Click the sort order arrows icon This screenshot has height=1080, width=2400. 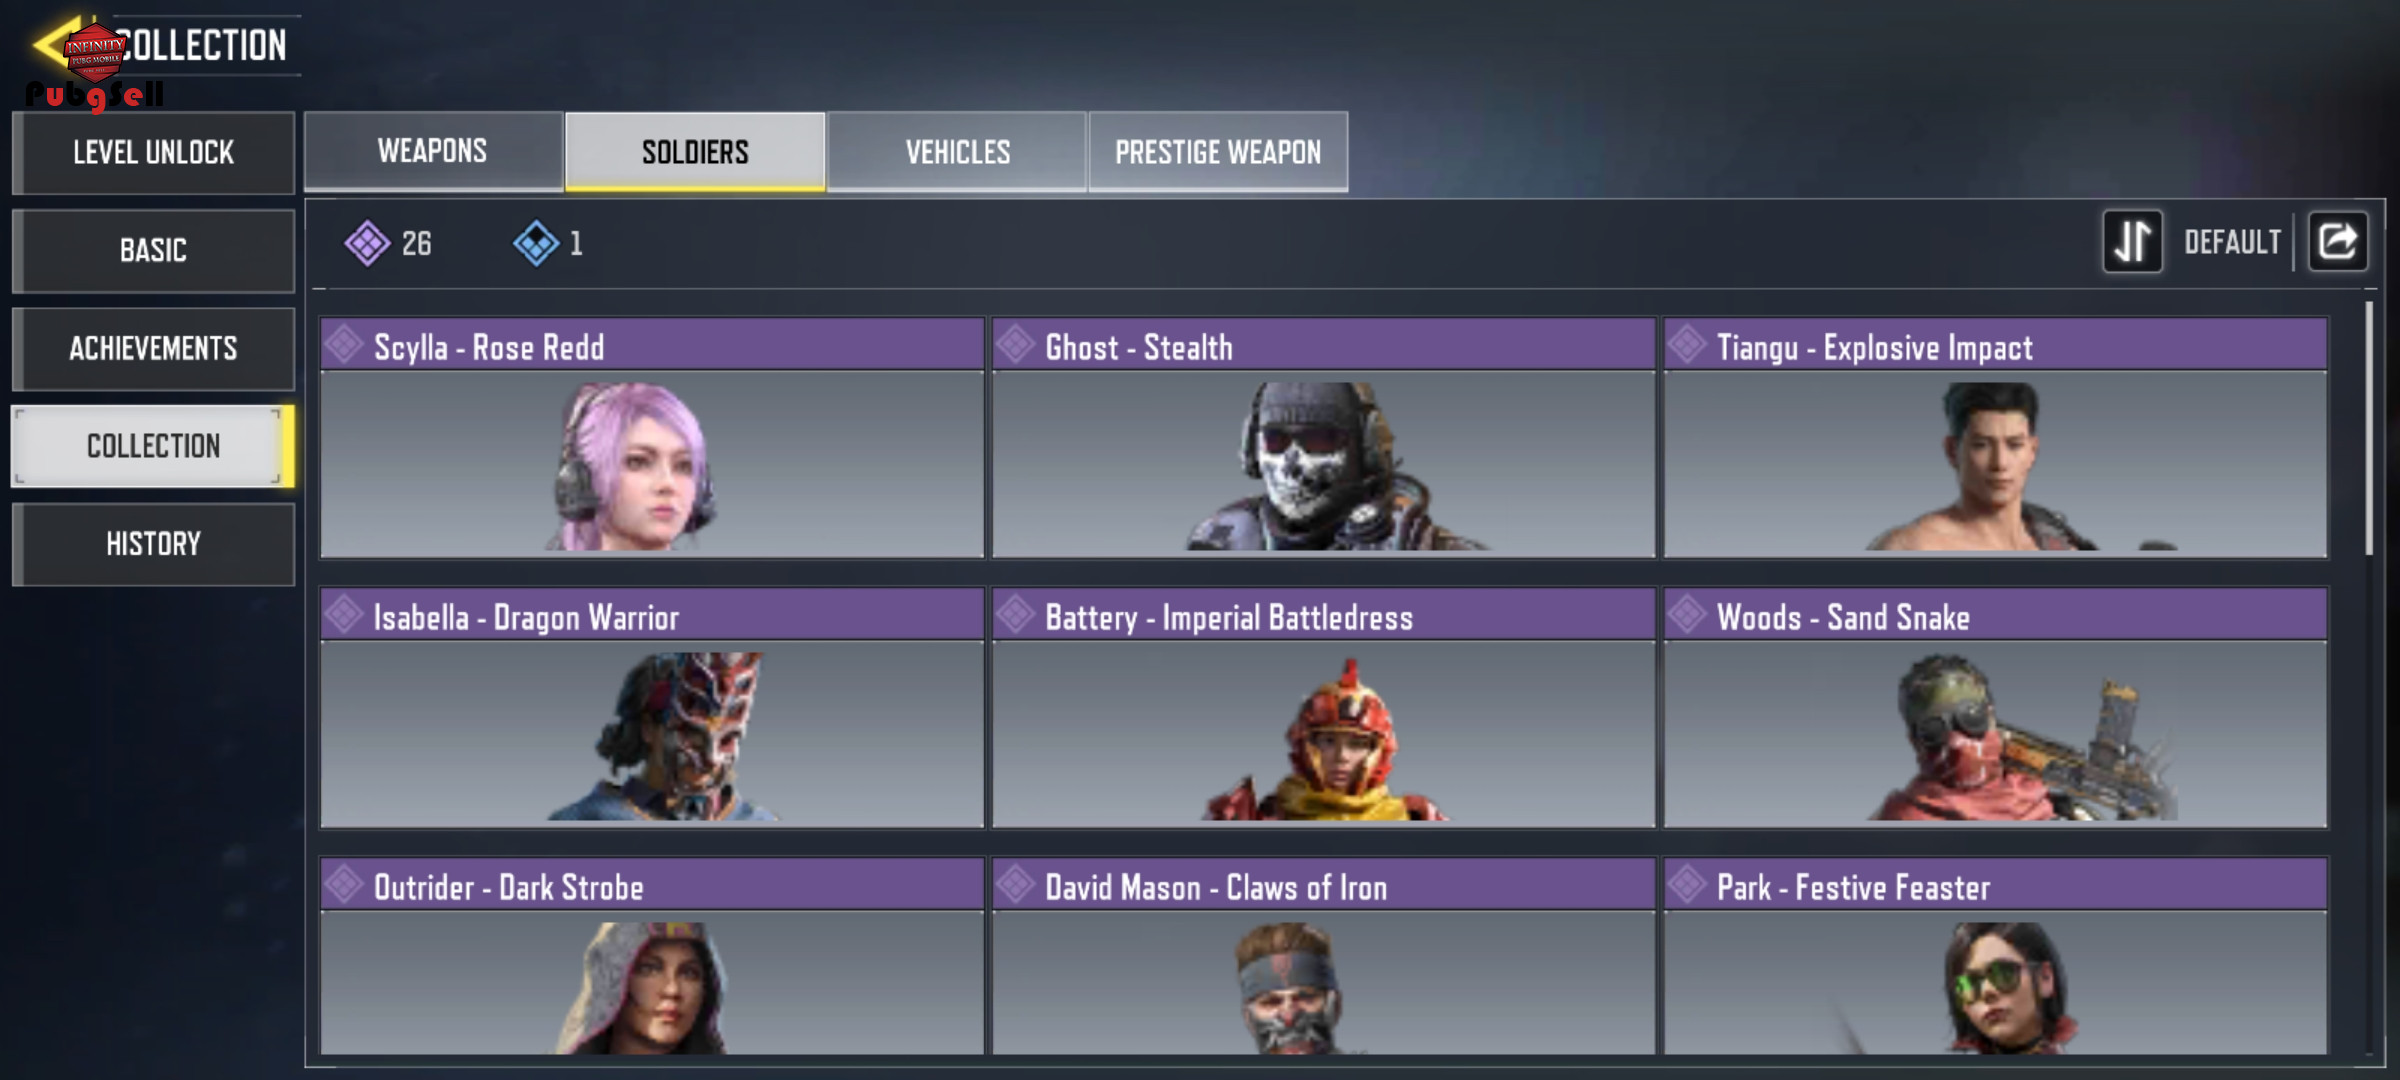[x=2132, y=241]
